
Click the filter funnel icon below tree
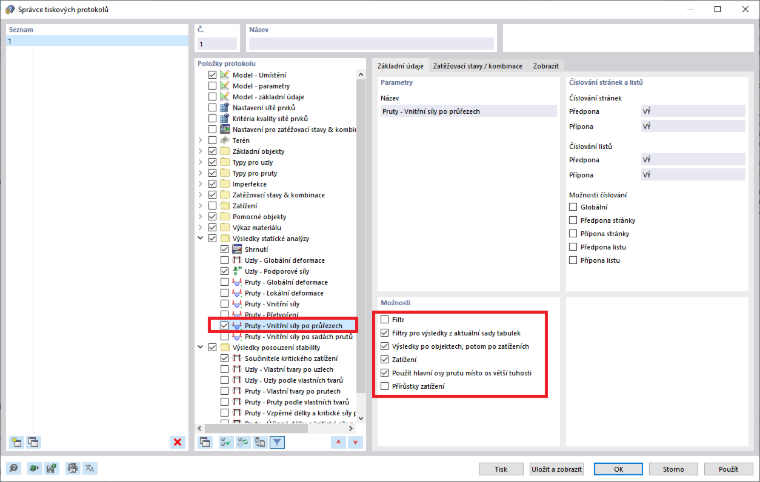coord(277,442)
